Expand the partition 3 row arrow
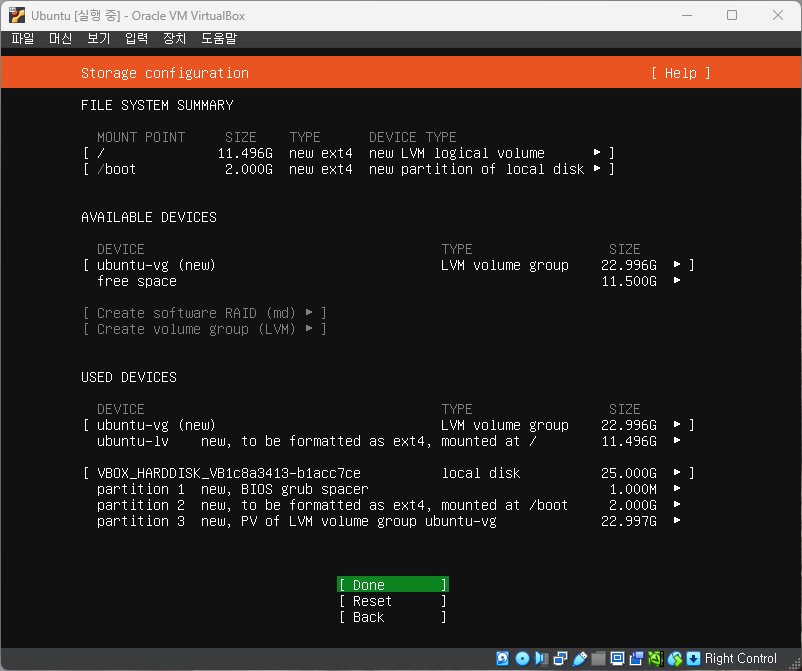The width and height of the screenshot is (802, 671). pos(677,521)
